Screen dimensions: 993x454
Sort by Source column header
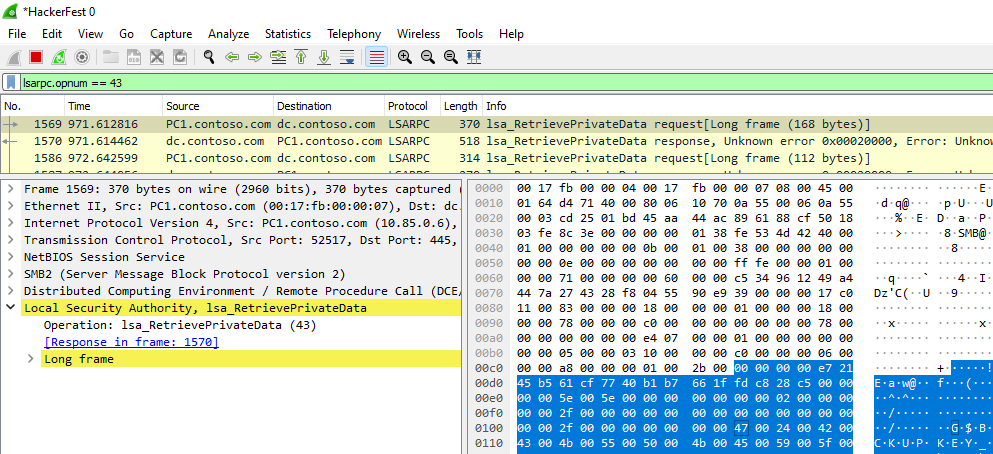click(x=218, y=106)
